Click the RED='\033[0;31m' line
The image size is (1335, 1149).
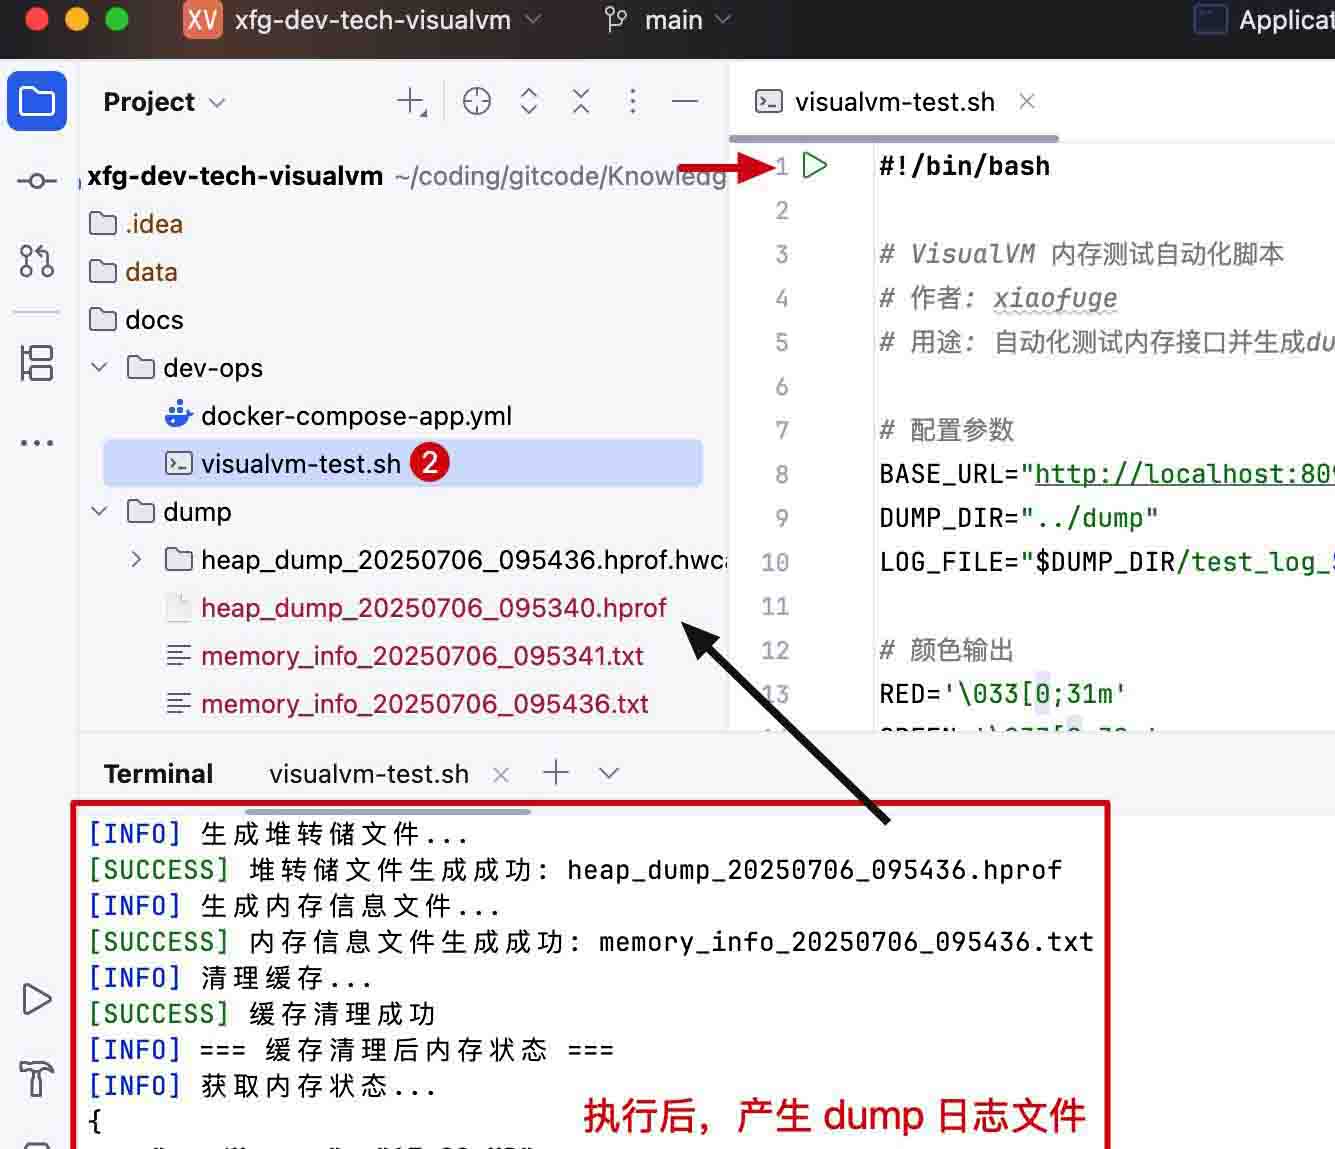[x=1003, y=694]
